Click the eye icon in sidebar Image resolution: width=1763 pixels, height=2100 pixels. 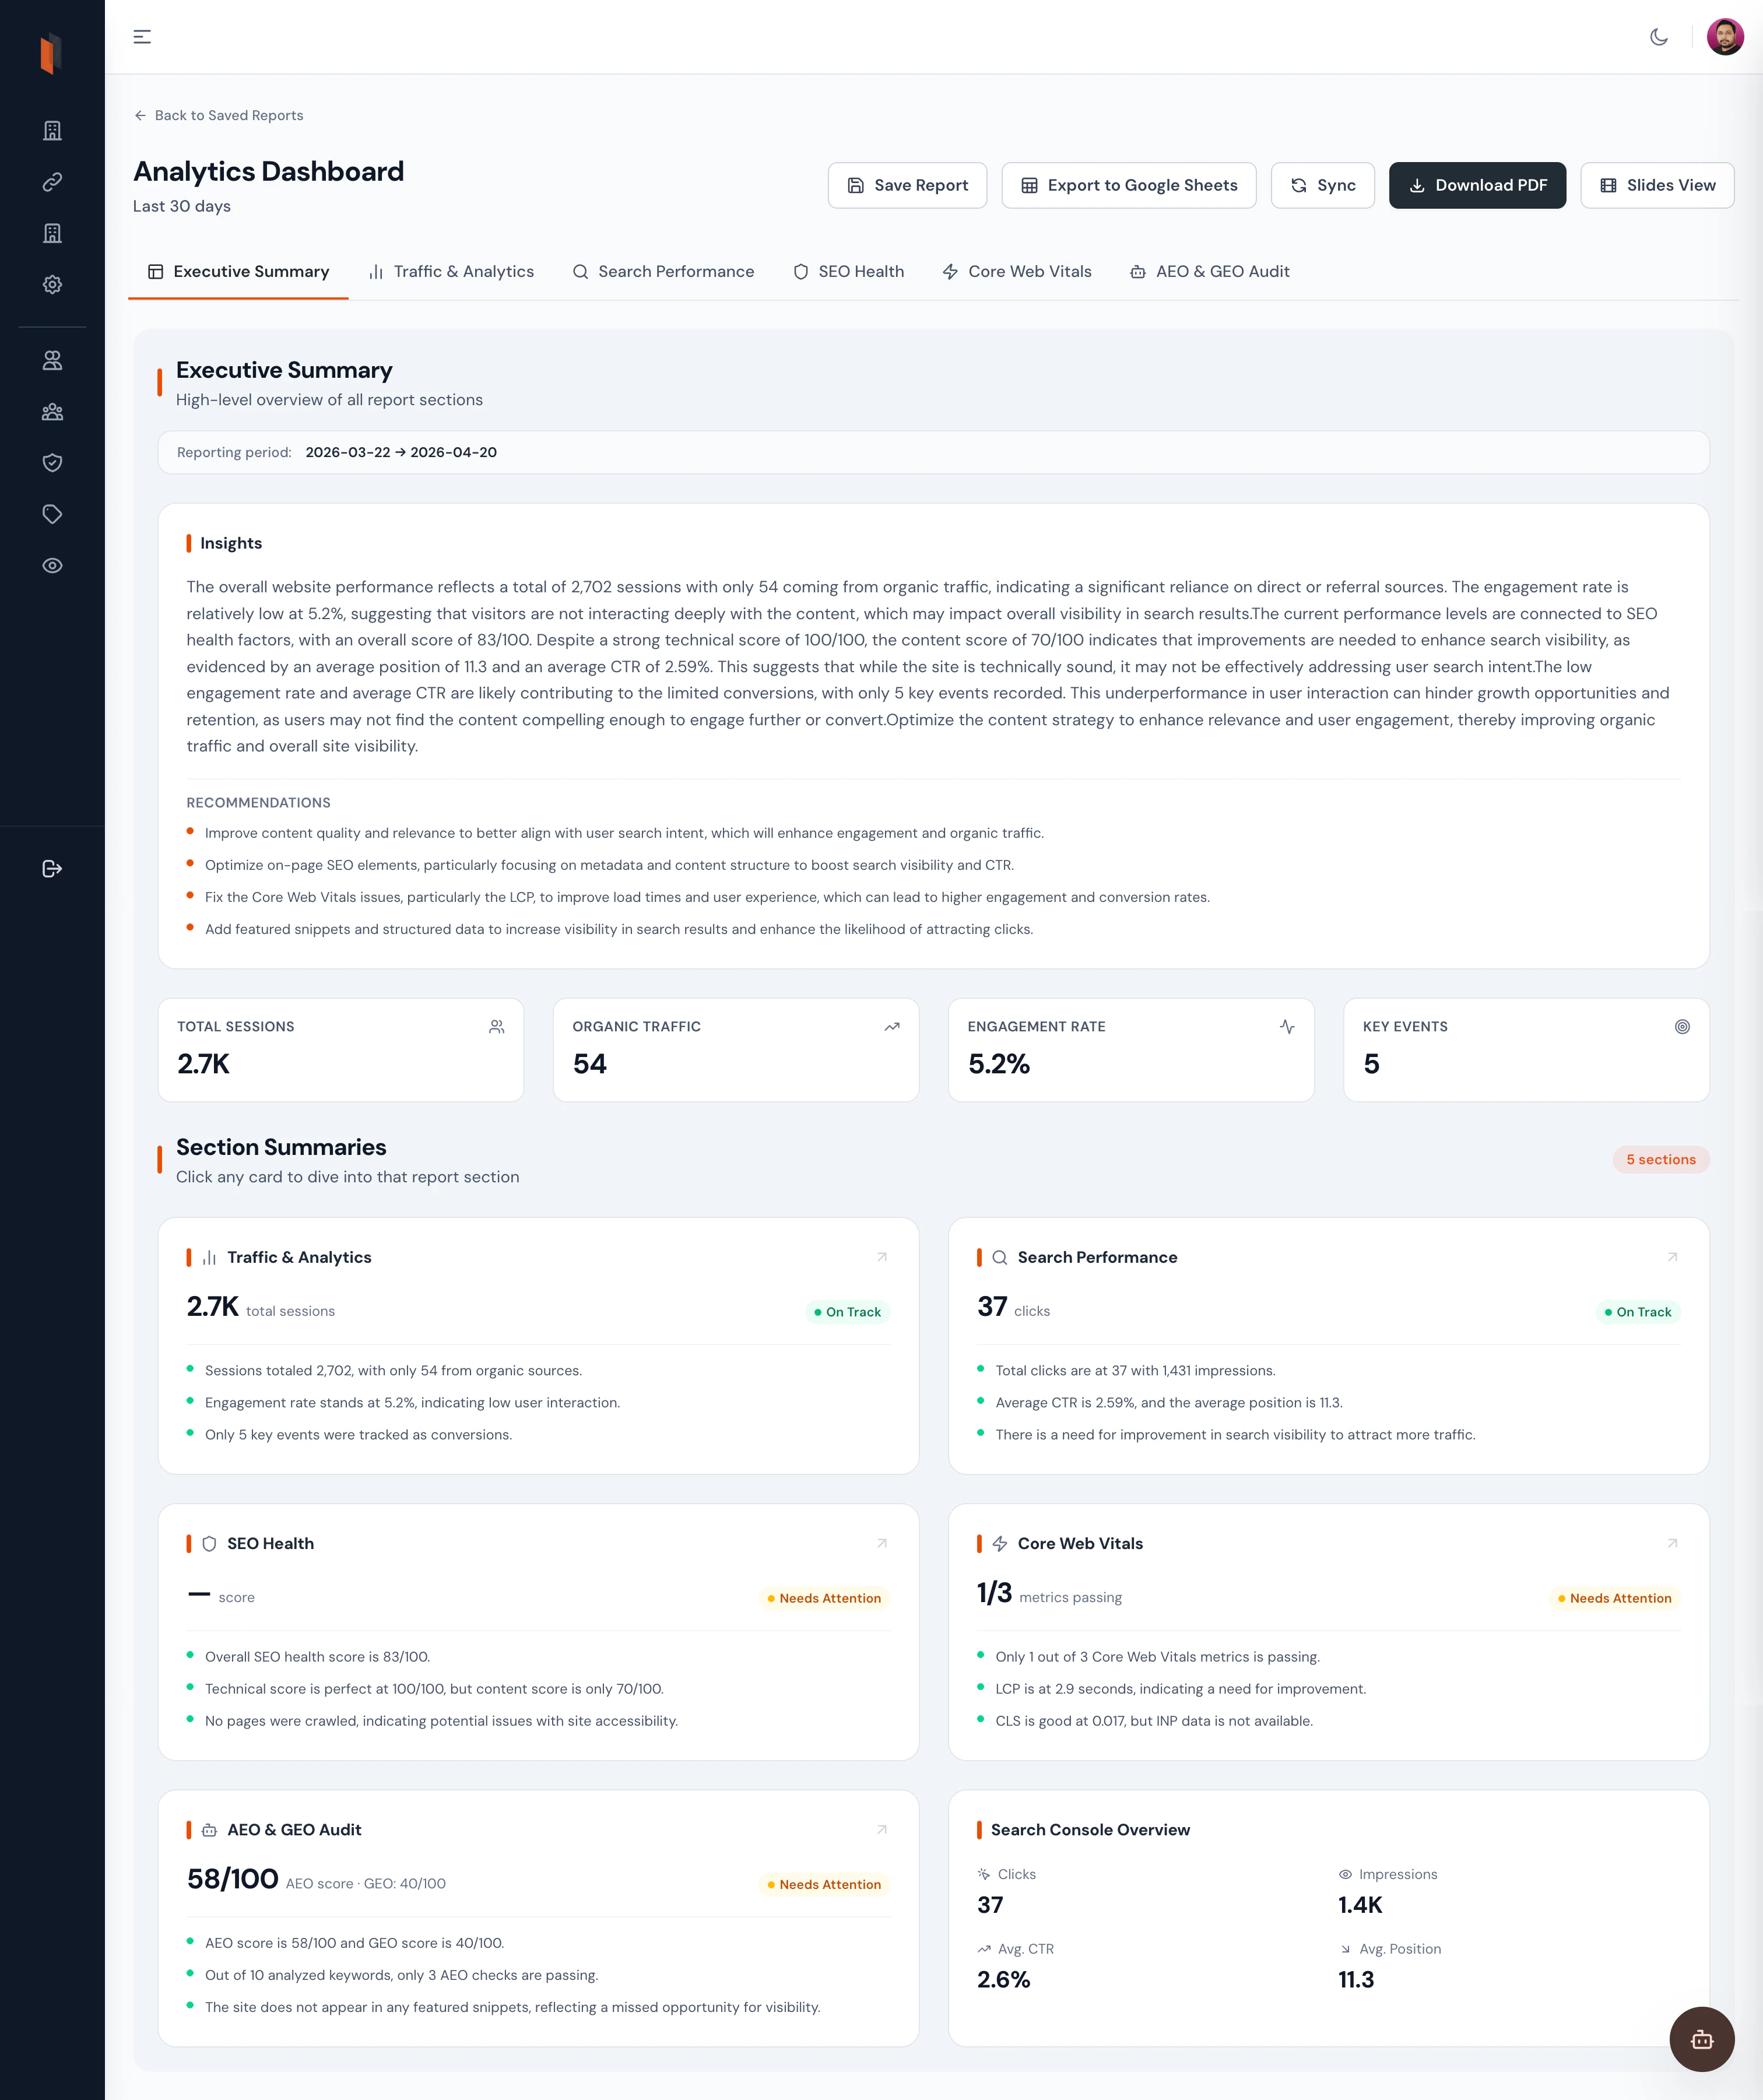click(52, 566)
